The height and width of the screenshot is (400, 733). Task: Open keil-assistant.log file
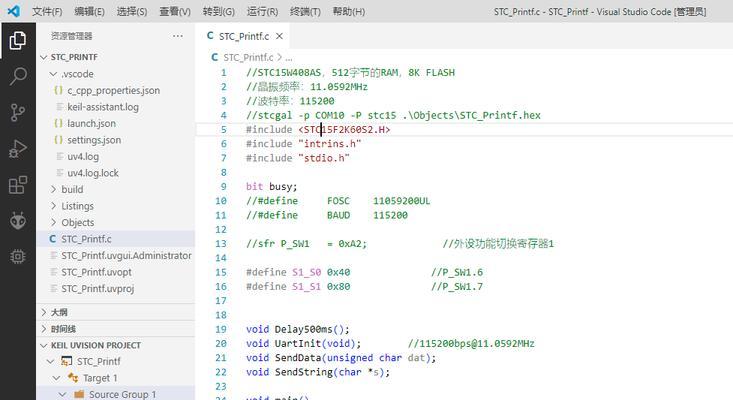[103, 107]
